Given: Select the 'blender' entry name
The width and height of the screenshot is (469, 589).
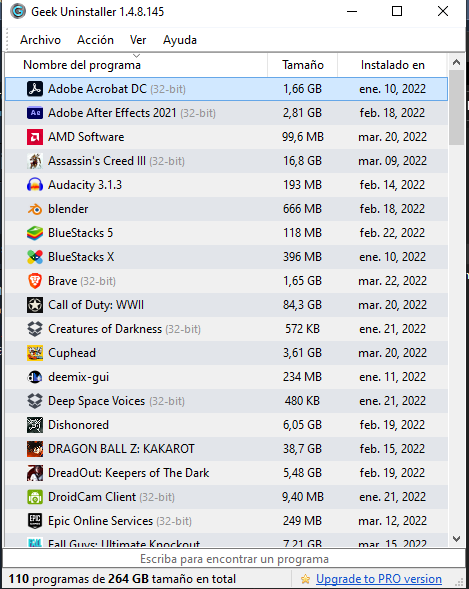Looking at the screenshot, I should click(68, 209).
